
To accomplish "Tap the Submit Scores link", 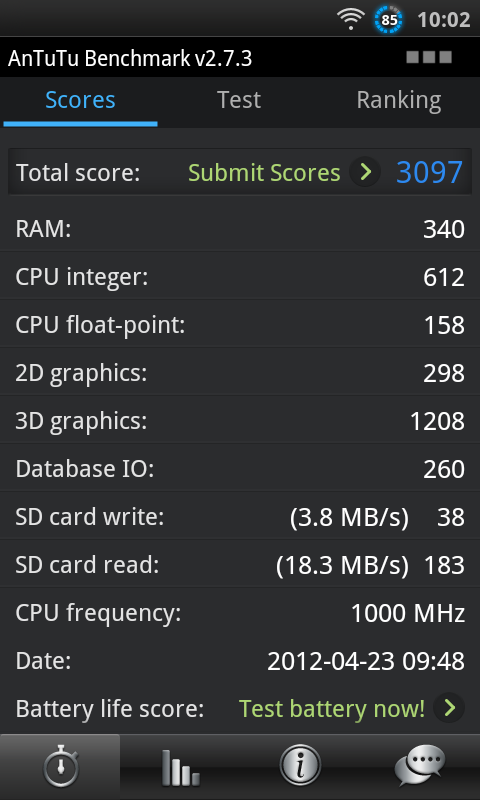I will click(x=264, y=173).
